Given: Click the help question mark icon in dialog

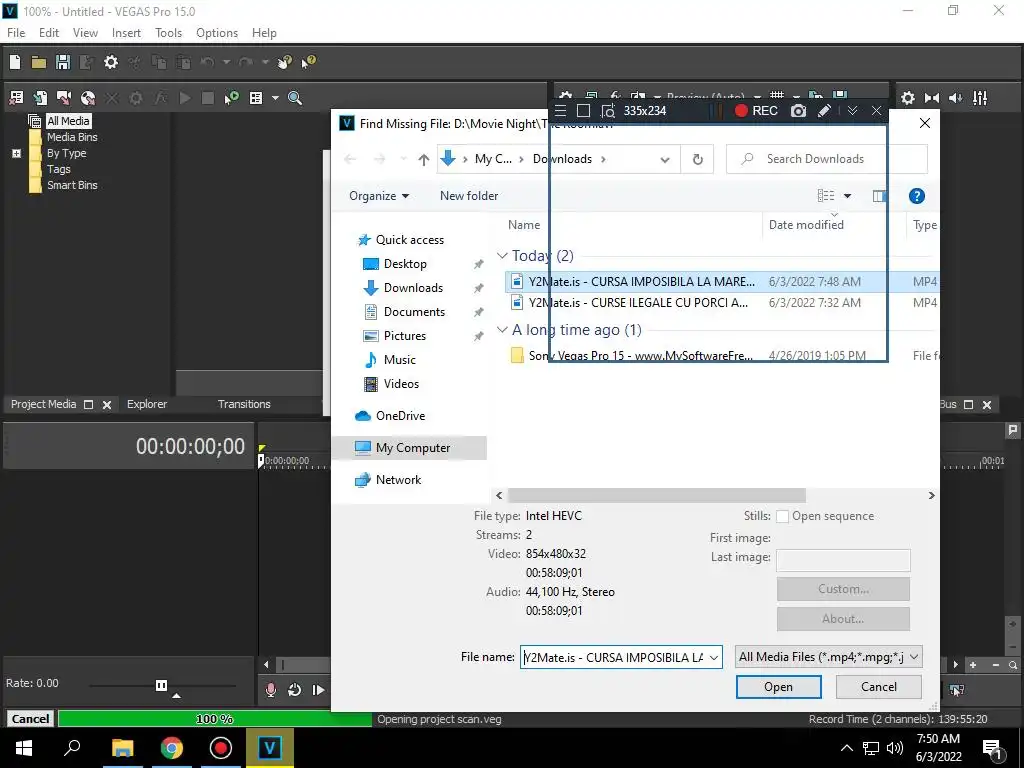Looking at the screenshot, I should [916, 196].
